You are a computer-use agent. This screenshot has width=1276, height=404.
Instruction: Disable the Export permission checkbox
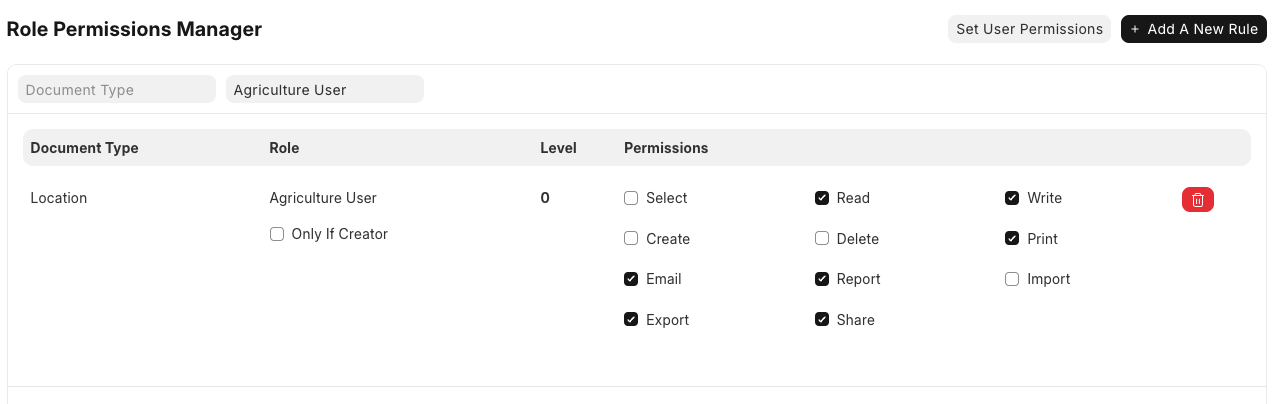click(631, 320)
